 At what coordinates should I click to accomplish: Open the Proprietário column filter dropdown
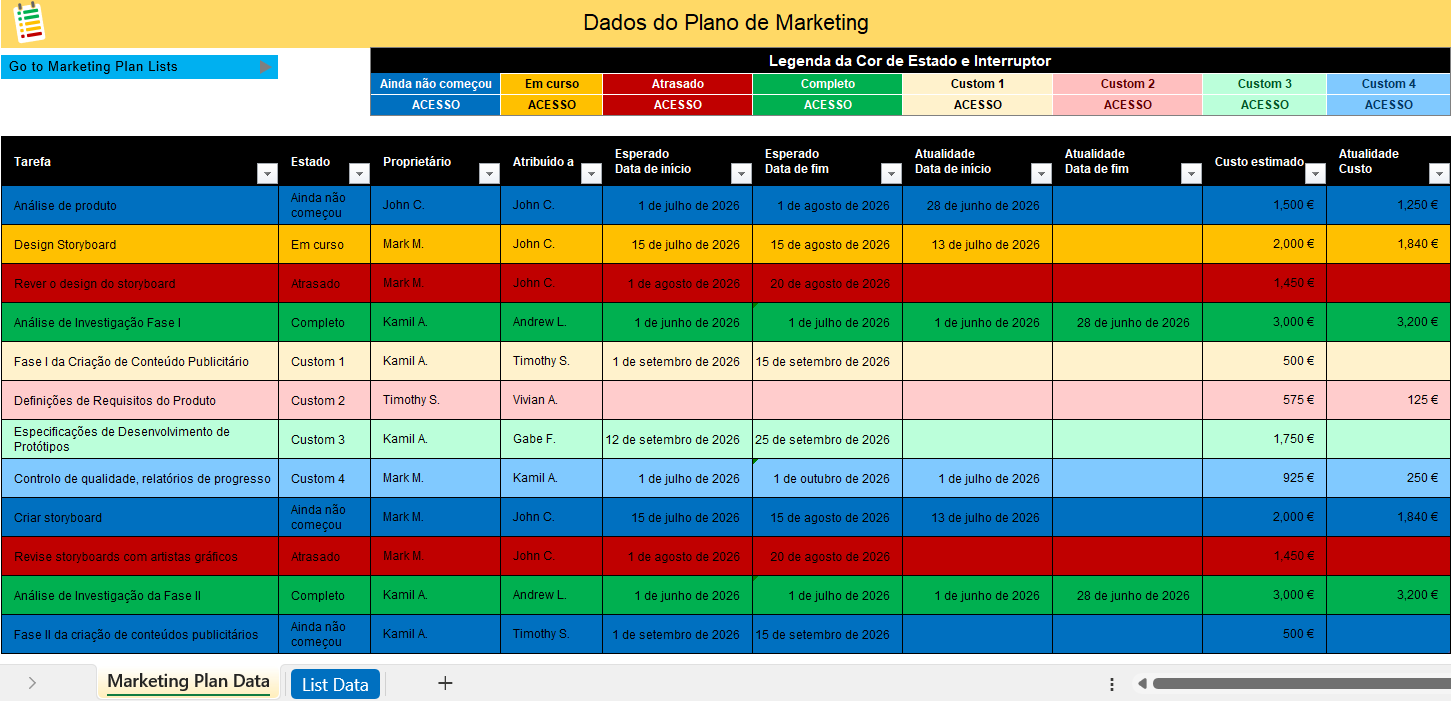489,173
